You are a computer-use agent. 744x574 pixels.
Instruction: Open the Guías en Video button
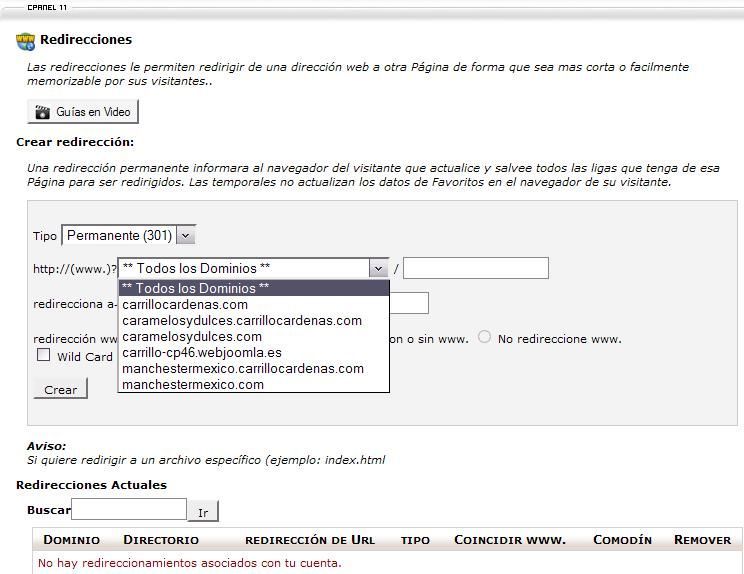click(83, 112)
